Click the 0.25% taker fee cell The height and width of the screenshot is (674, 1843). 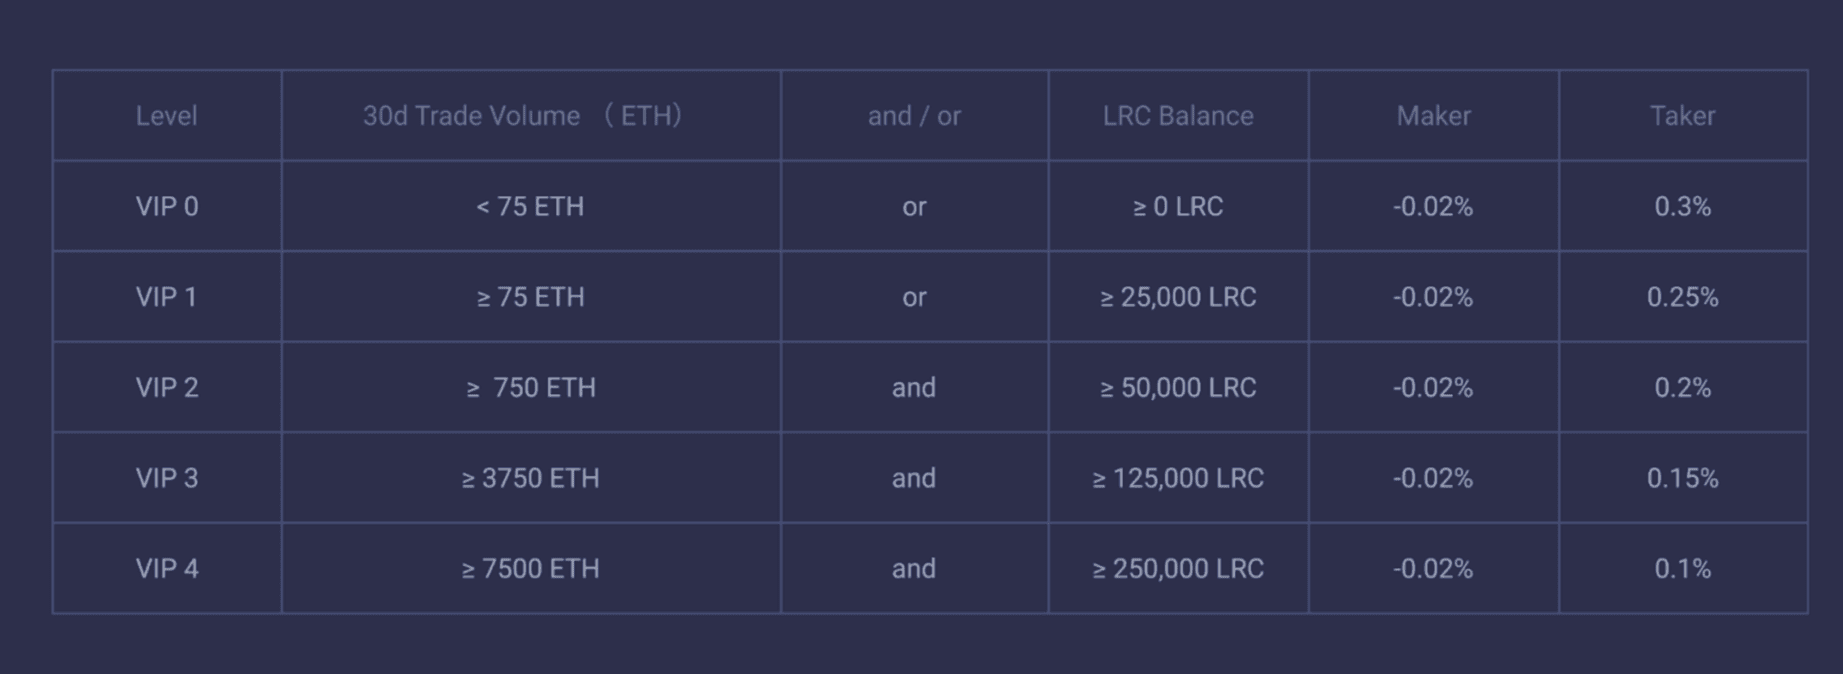tap(1683, 297)
